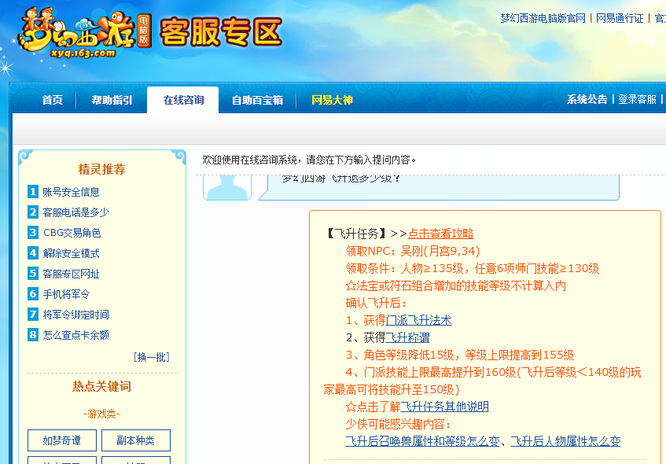Open CBG交易角色 recommendation
Screen dimensions: 666x464
pyautogui.click(x=72, y=233)
